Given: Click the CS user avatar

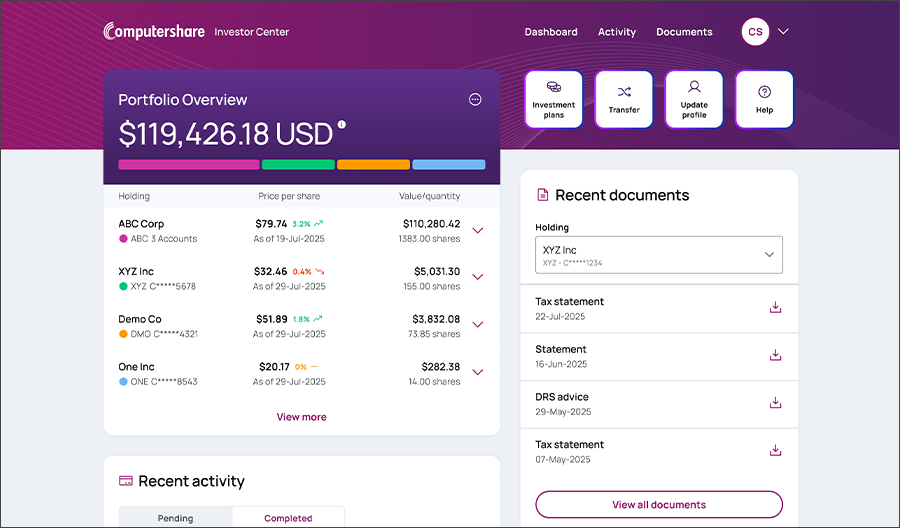Looking at the screenshot, I should [x=755, y=32].
